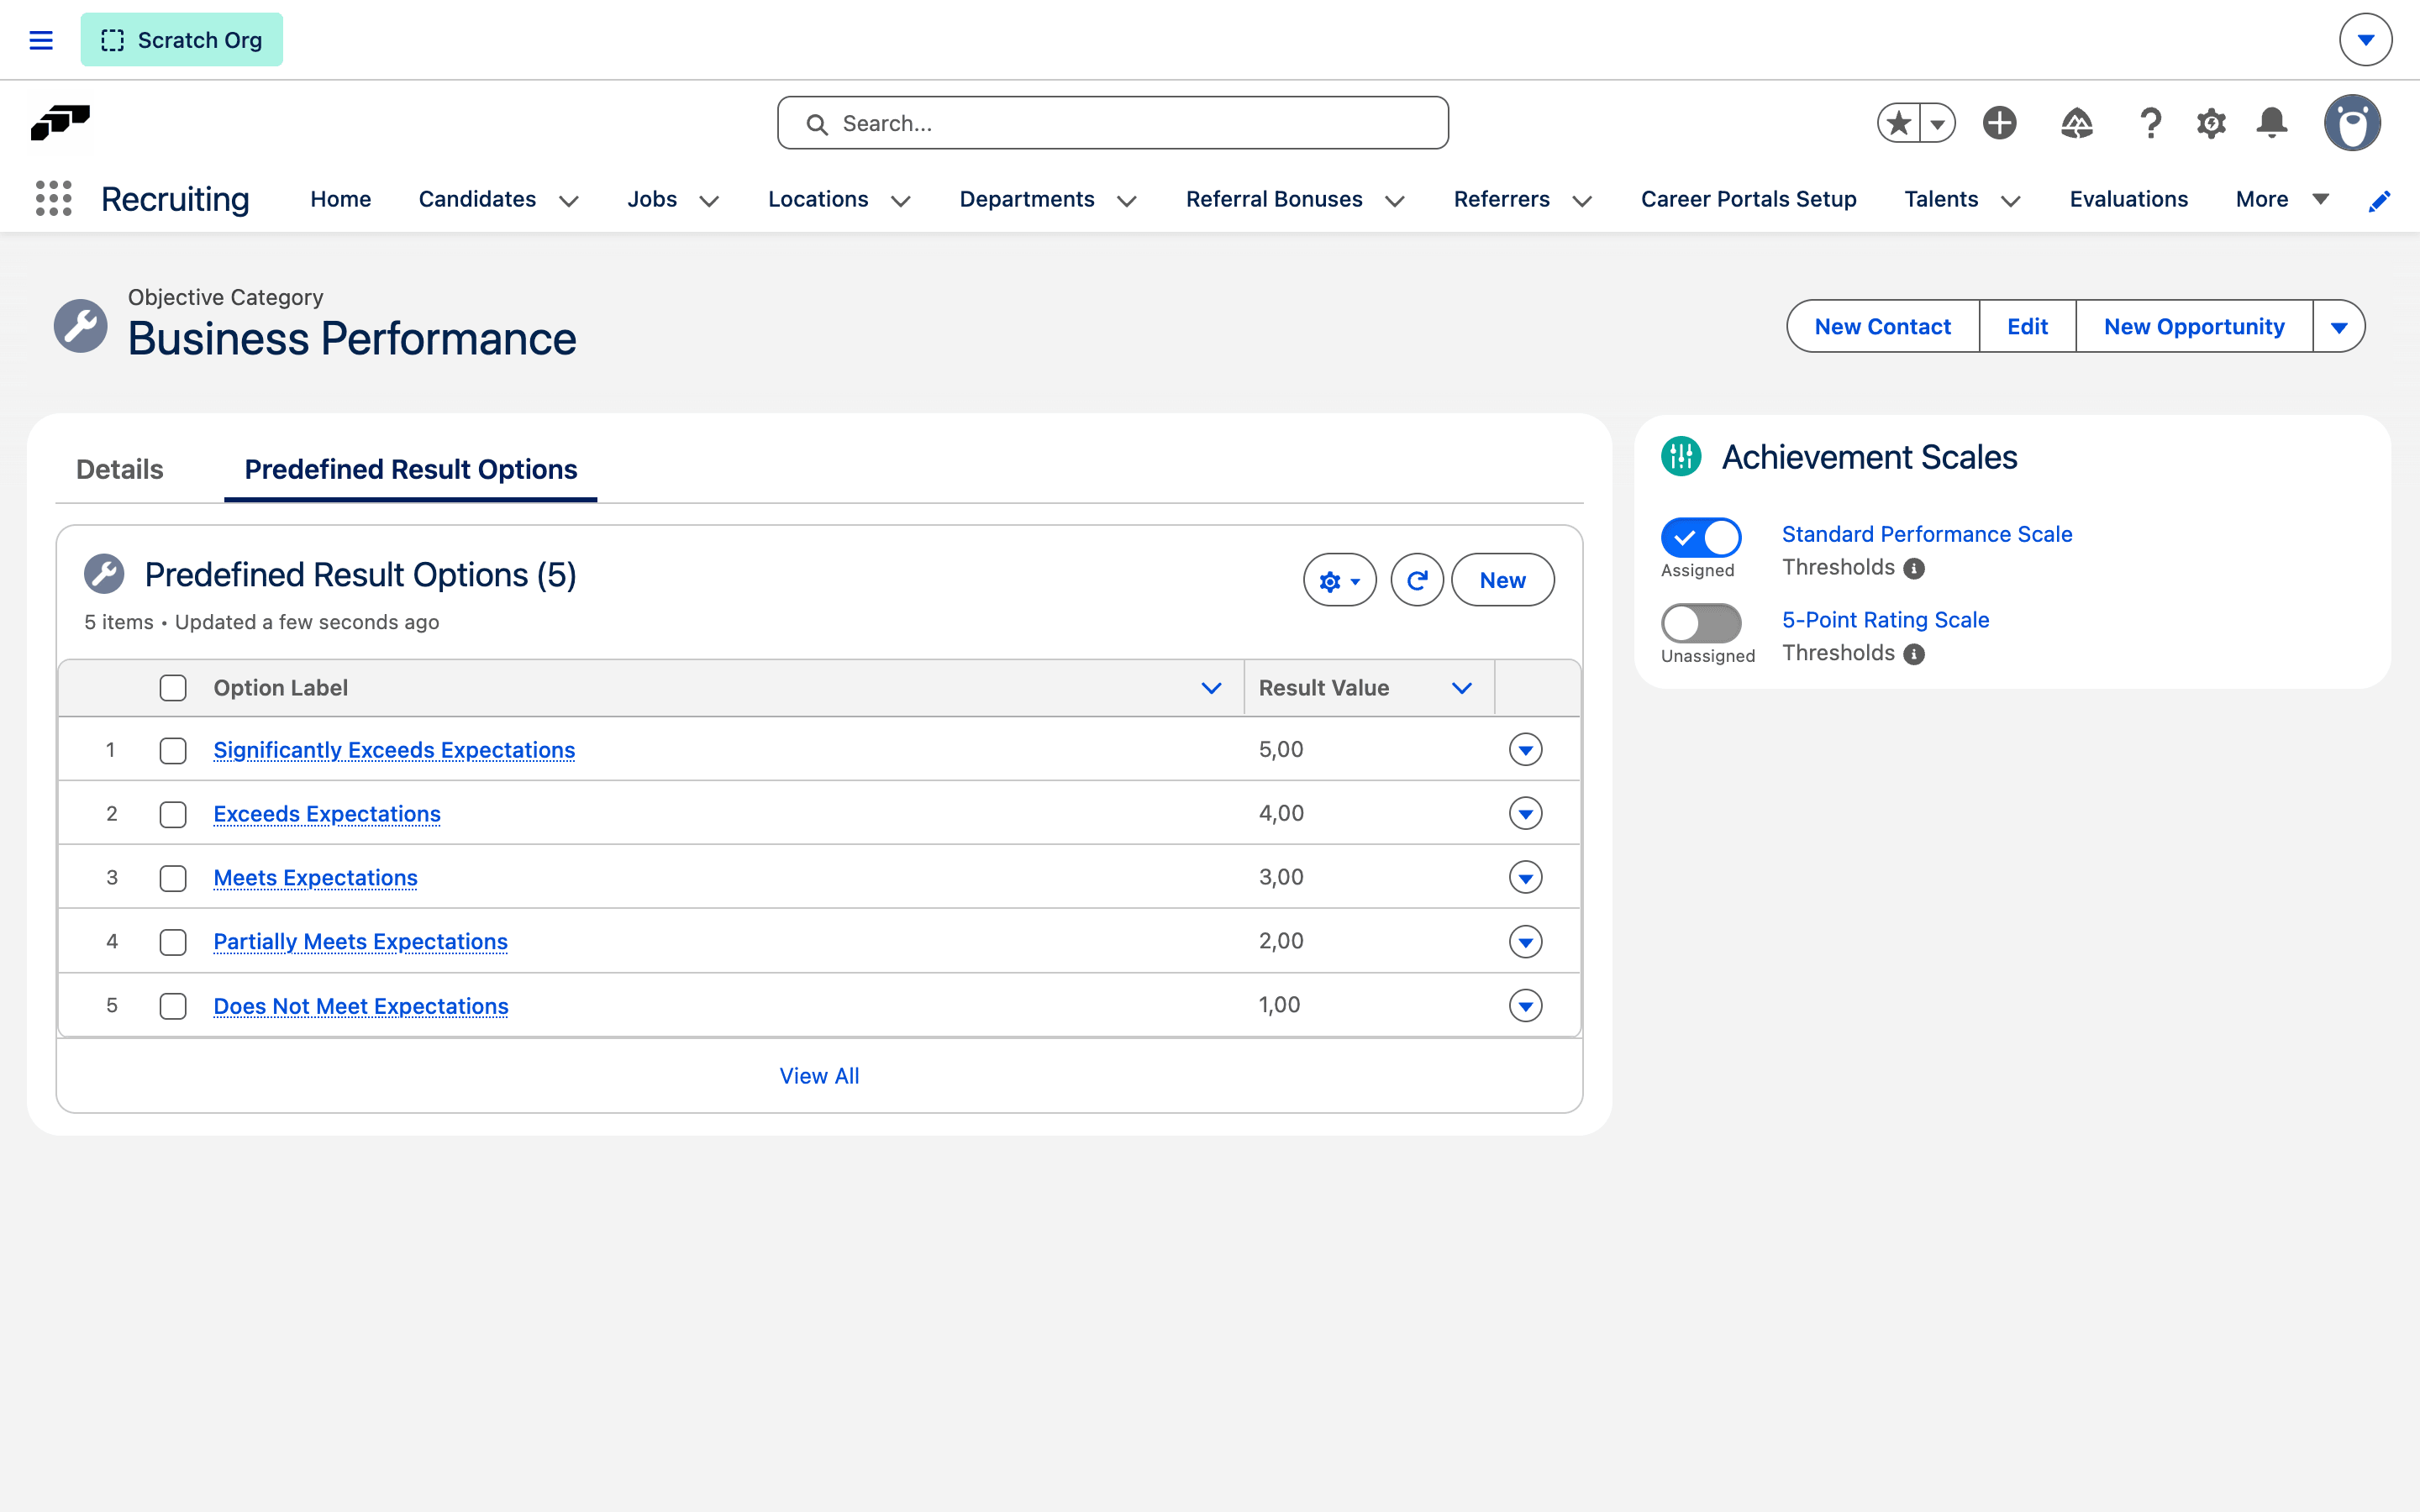Open the Meets Expectations record link
The image size is (2420, 1512).
pyautogui.click(x=315, y=878)
